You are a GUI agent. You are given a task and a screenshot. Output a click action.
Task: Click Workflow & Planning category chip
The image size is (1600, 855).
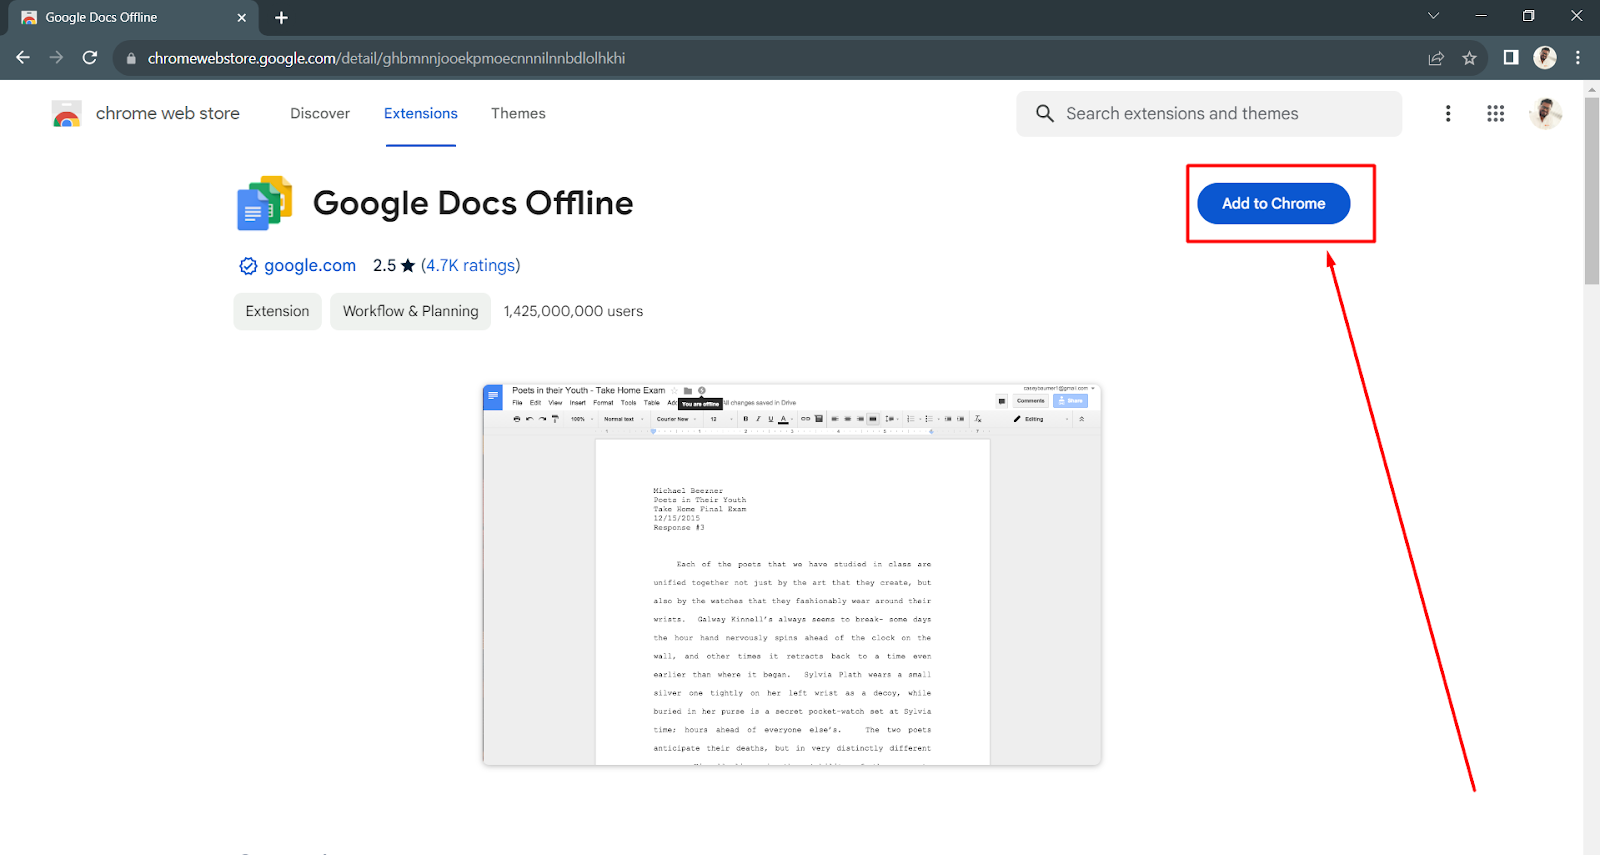pyautogui.click(x=411, y=312)
